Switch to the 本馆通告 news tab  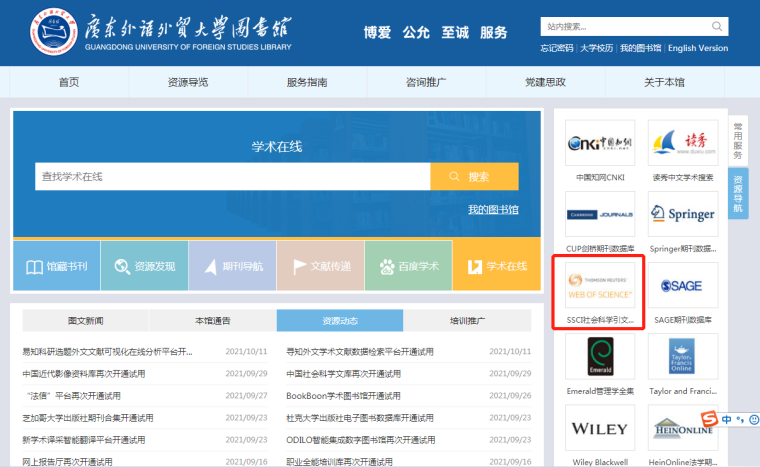click(212, 321)
